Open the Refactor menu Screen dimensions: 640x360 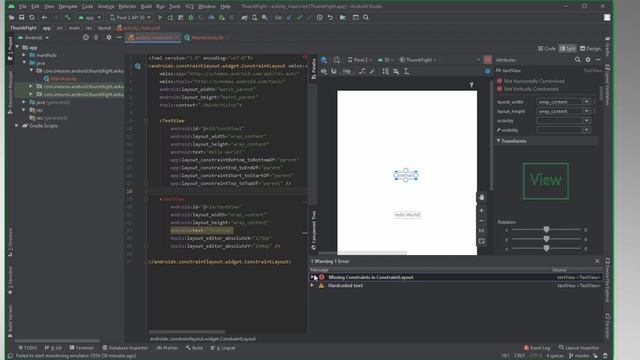pyautogui.click(x=127, y=7)
